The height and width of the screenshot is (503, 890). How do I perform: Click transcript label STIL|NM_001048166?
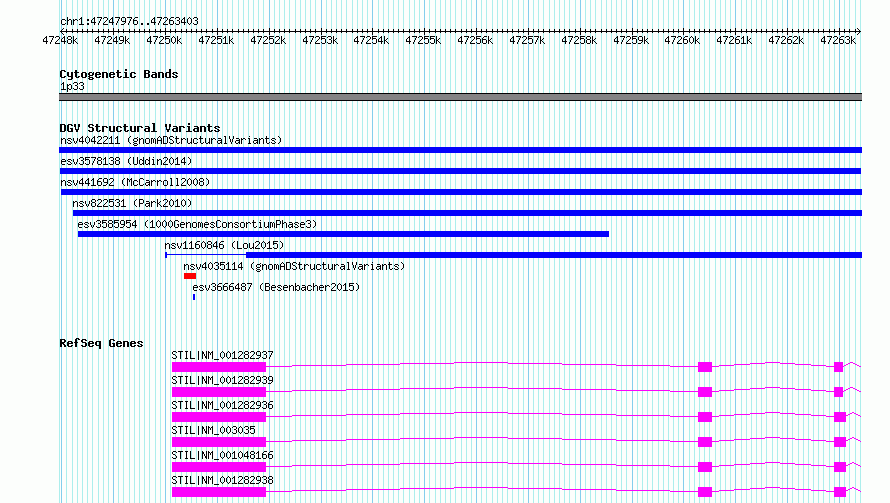point(222,455)
